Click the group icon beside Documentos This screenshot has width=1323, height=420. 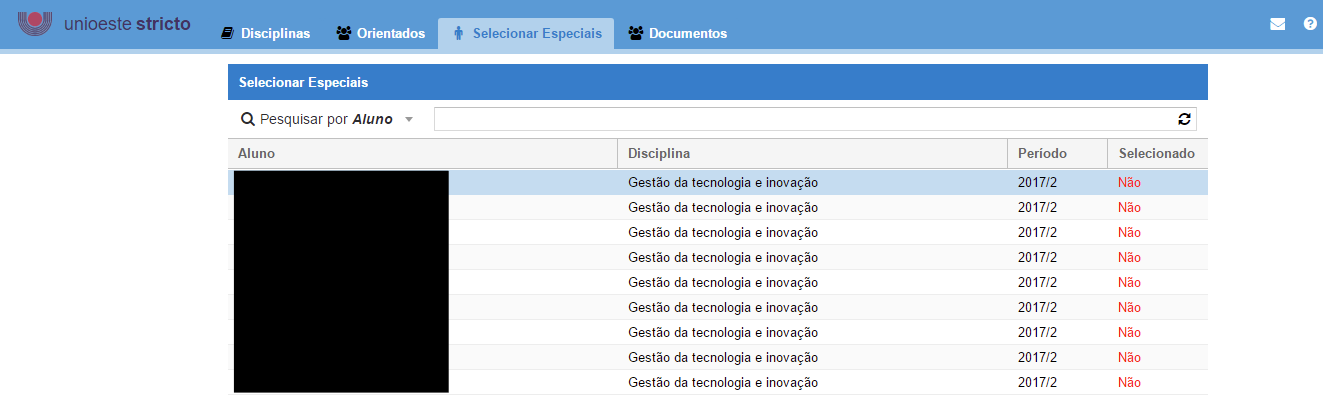tap(635, 33)
